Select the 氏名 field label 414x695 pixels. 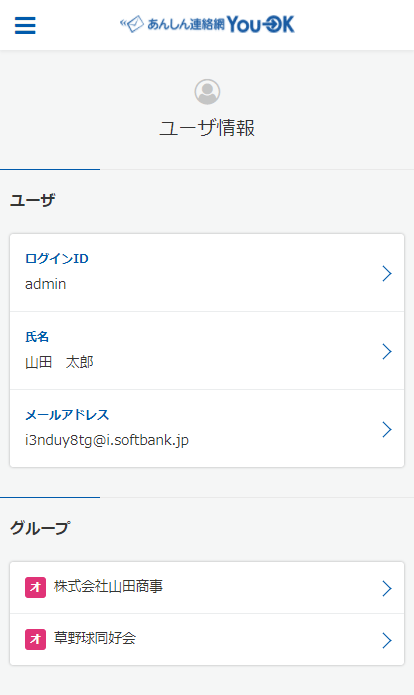pyautogui.click(x=37, y=337)
